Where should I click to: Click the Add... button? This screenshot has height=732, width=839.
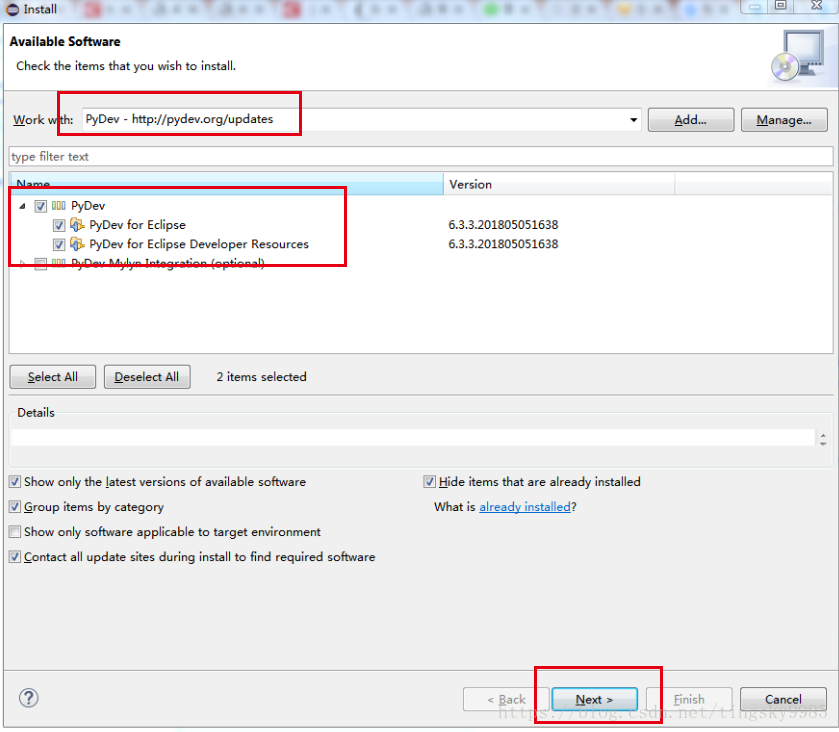pyautogui.click(x=691, y=120)
